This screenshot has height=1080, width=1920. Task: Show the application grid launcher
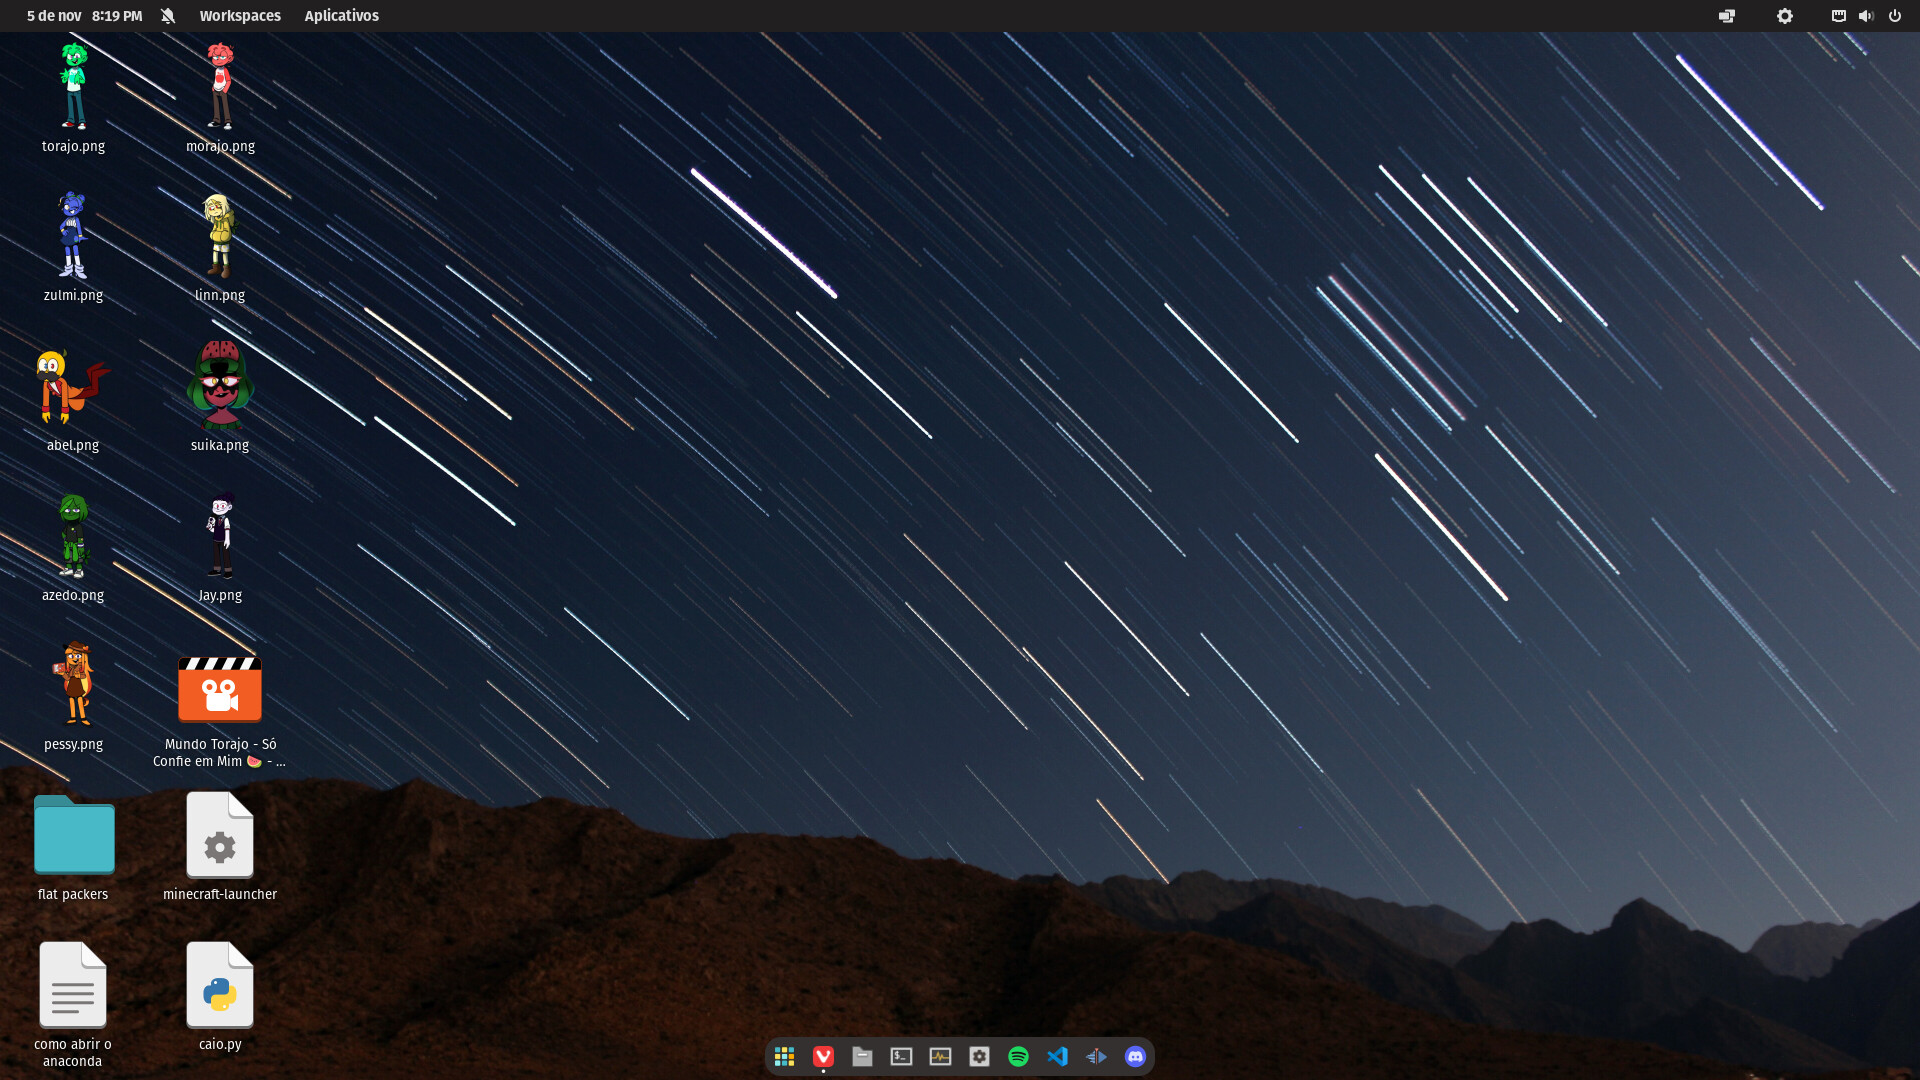pos(784,1056)
